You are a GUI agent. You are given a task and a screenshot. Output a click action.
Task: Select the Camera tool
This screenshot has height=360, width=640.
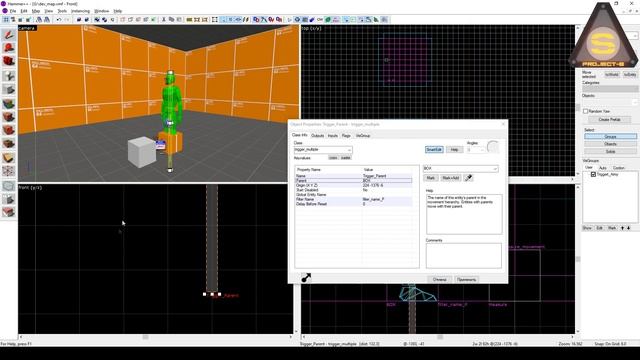pyautogui.click(x=8, y=62)
